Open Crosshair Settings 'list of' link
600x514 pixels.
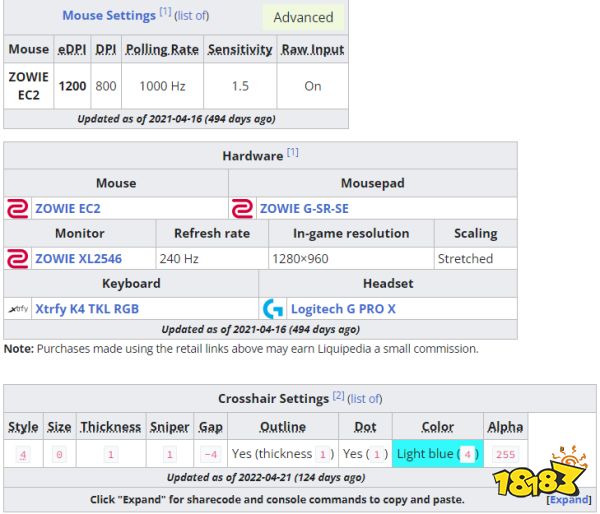pyautogui.click(x=365, y=399)
